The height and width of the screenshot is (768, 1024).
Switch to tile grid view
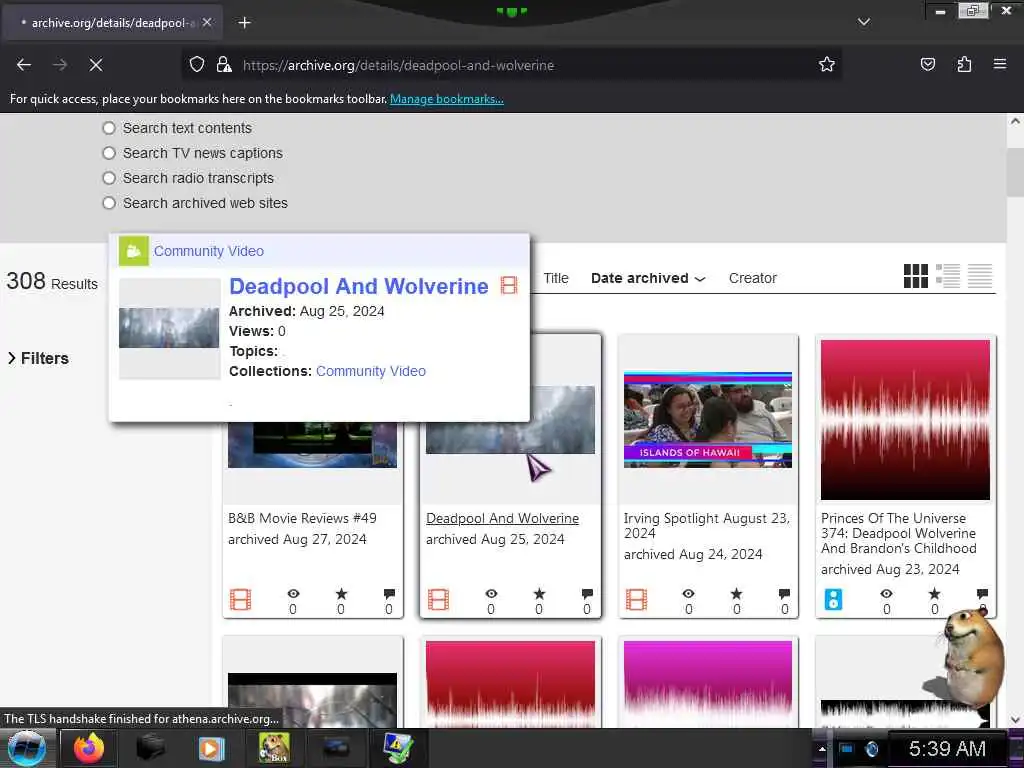916,276
